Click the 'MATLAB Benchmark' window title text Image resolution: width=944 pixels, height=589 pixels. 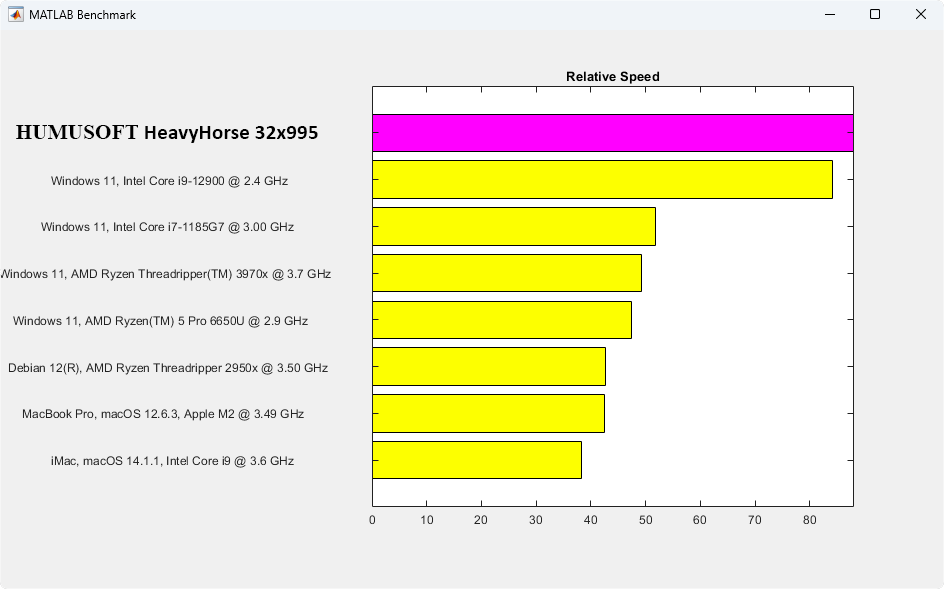coord(82,15)
